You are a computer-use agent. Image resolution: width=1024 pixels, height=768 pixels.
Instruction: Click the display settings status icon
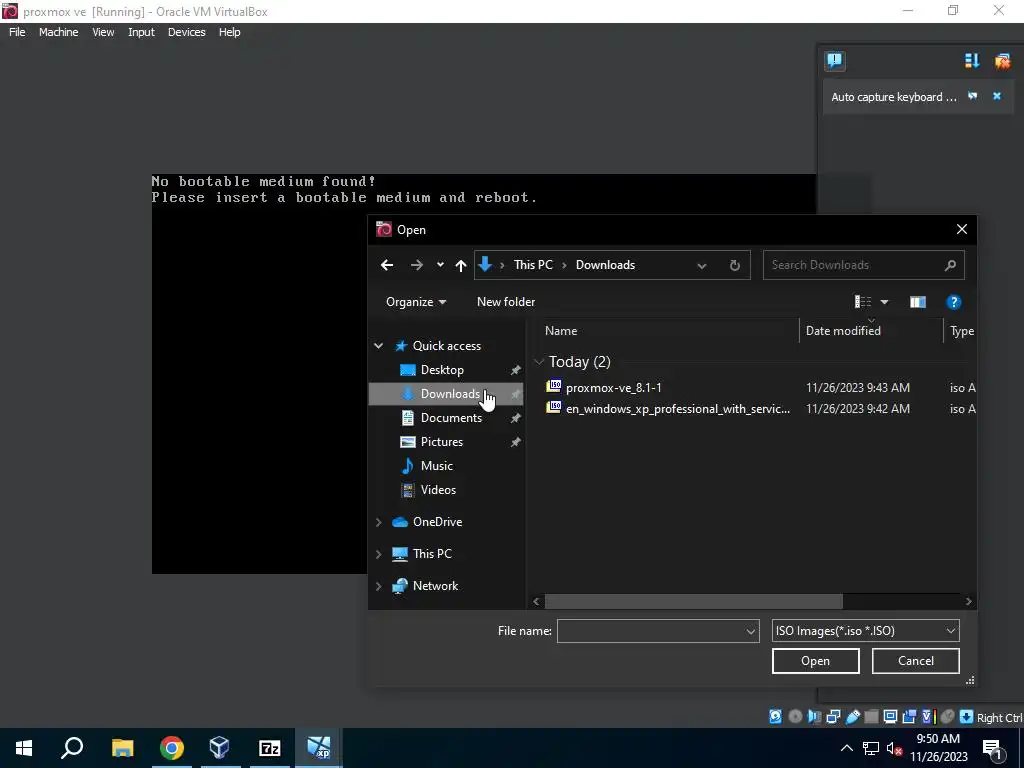click(x=890, y=716)
